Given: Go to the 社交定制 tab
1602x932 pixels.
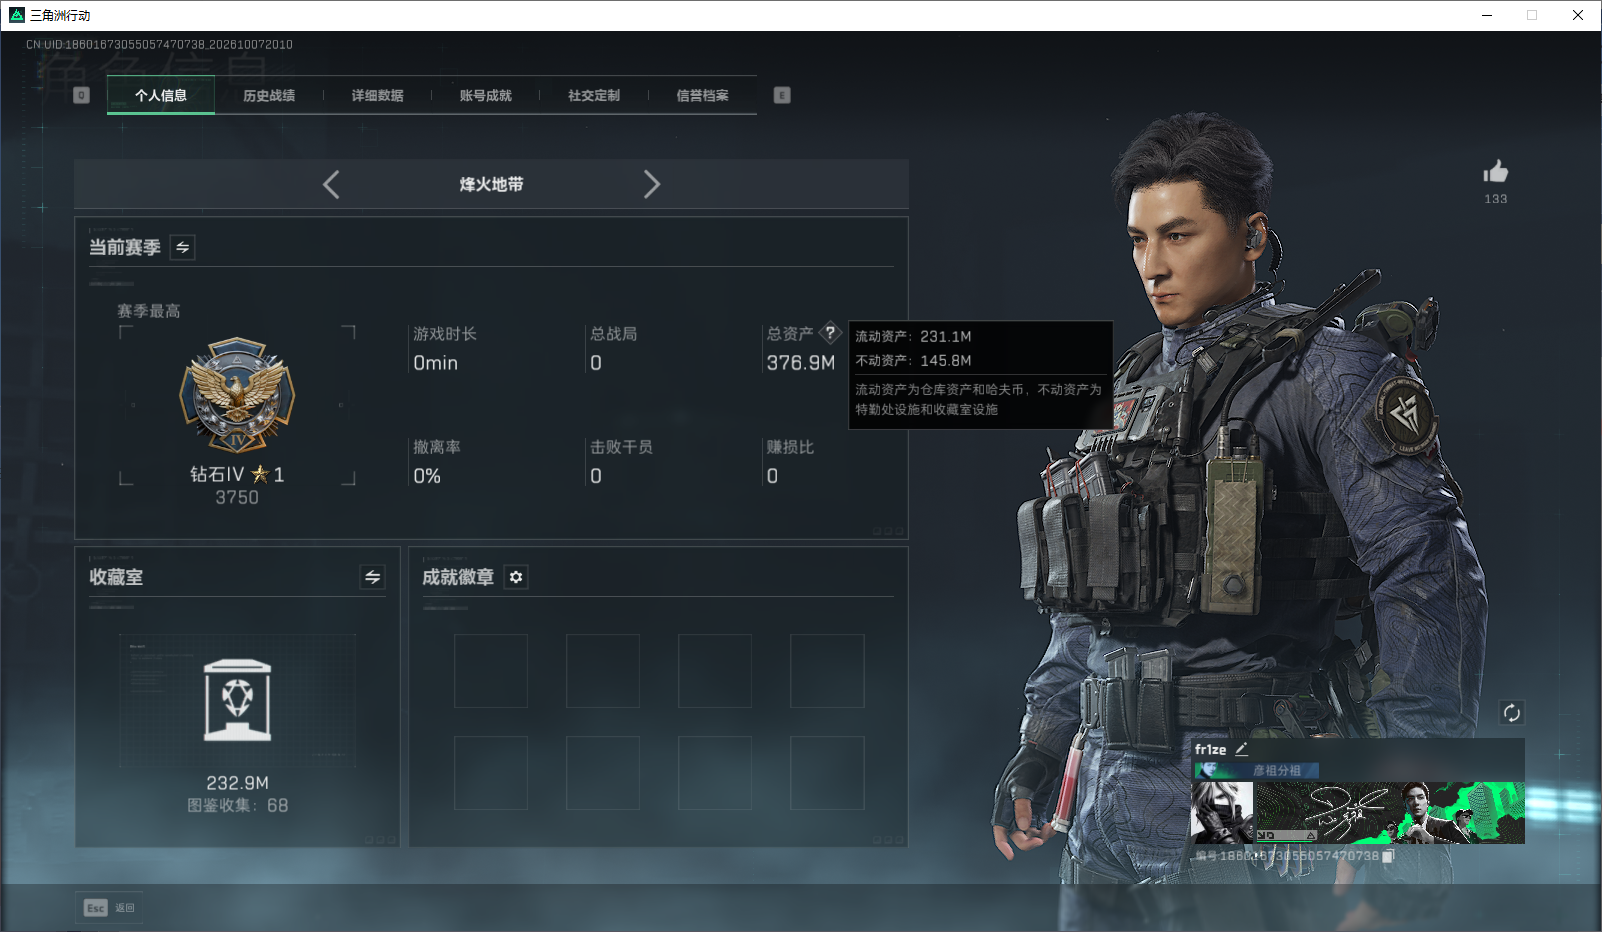Looking at the screenshot, I should (x=594, y=95).
